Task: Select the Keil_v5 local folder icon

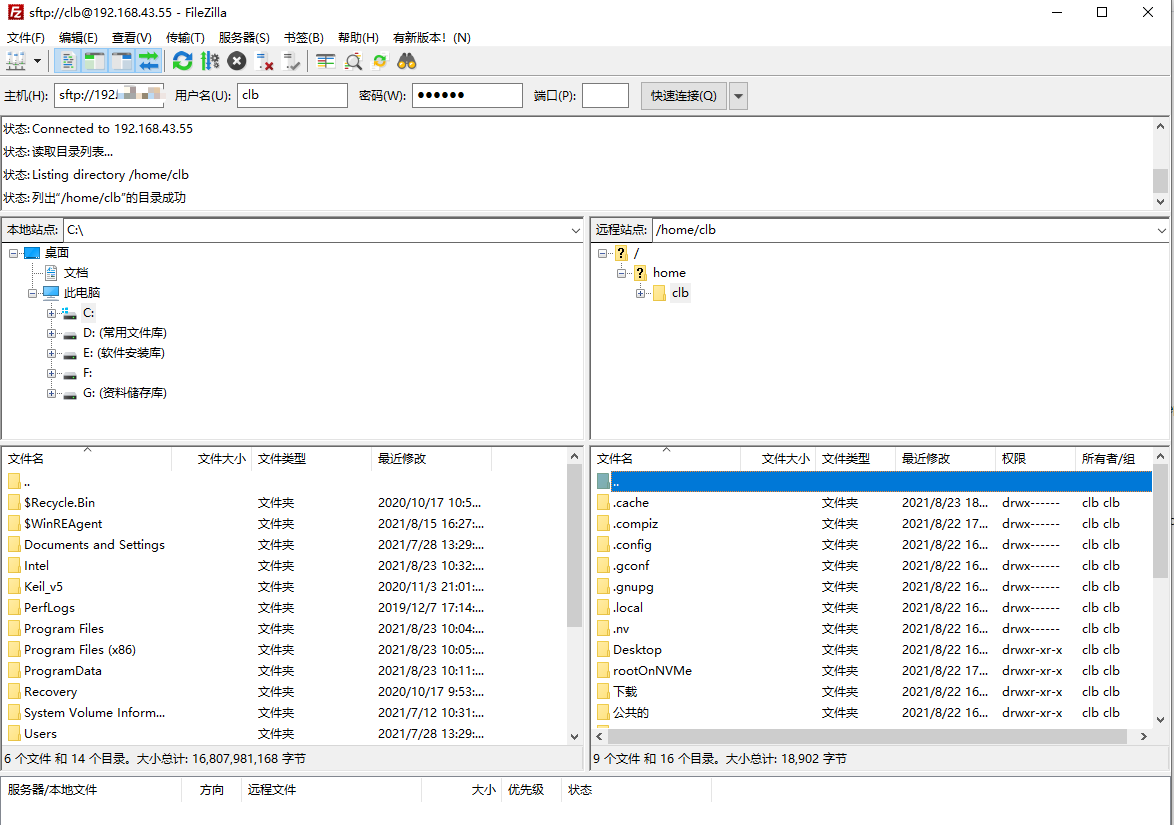Action: pyautogui.click(x=14, y=587)
